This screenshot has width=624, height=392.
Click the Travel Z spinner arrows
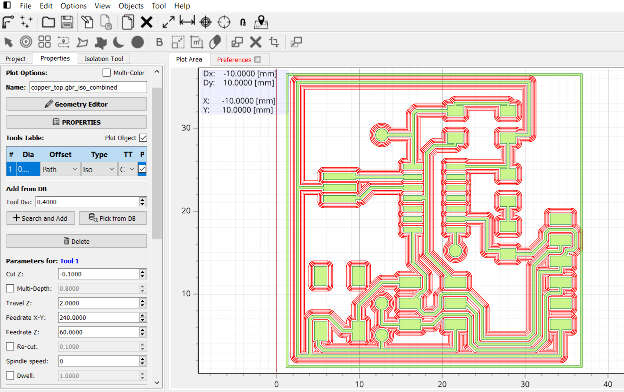click(142, 303)
